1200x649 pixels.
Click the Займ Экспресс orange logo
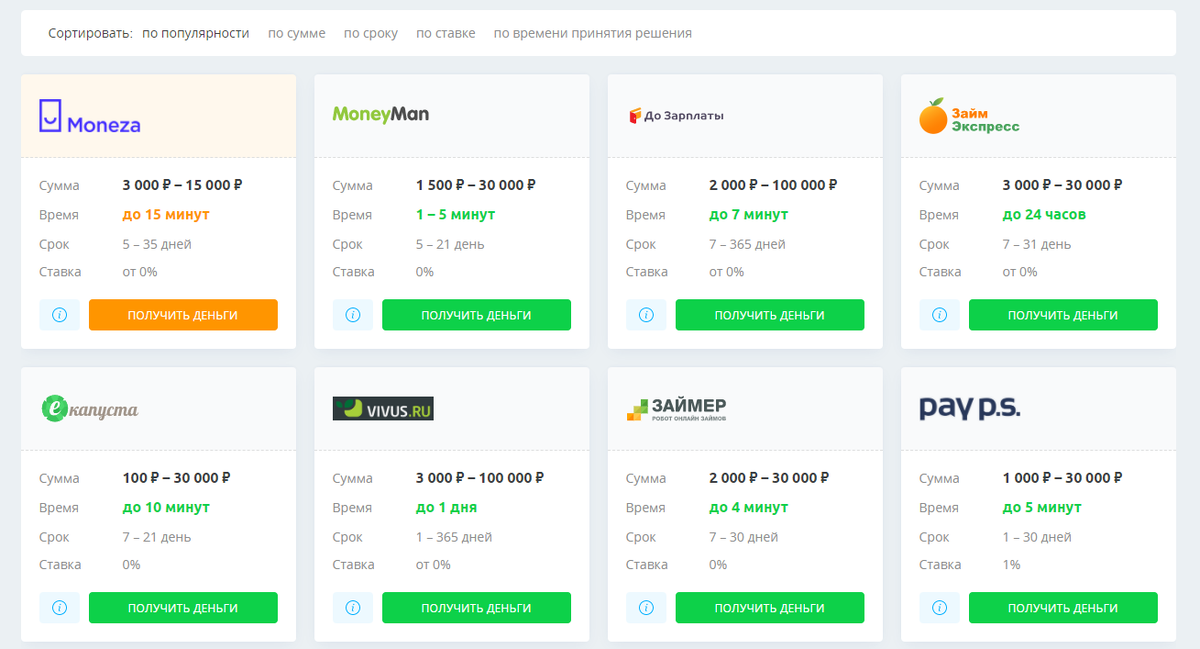click(969, 116)
